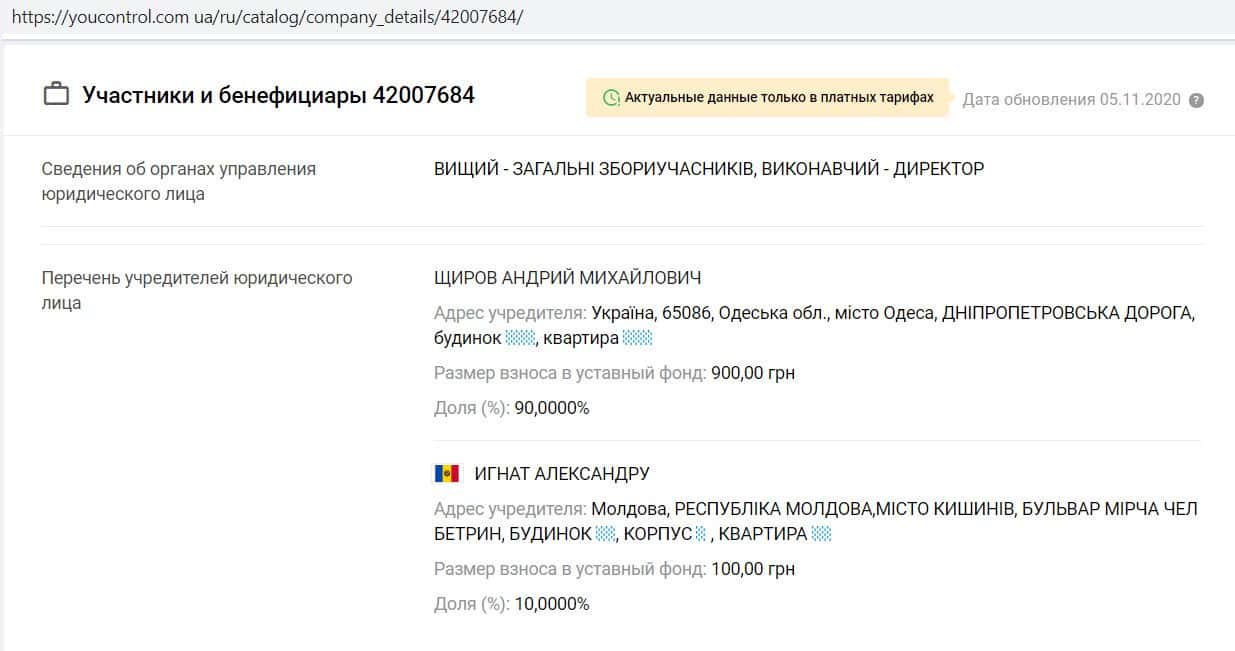Click the briefcase icon beside the heading

(56, 96)
